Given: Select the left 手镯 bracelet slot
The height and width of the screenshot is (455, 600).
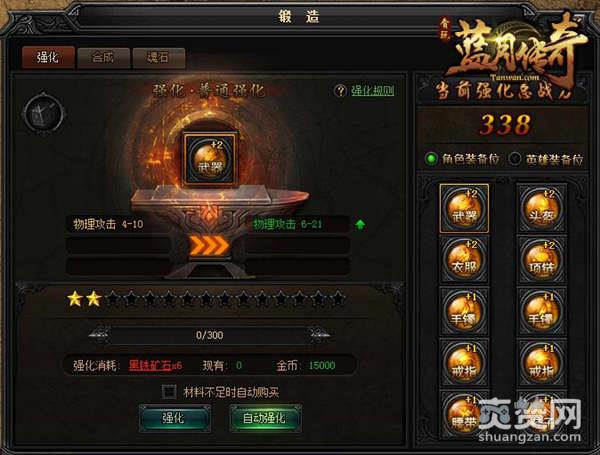Looking at the screenshot, I should [x=464, y=311].
